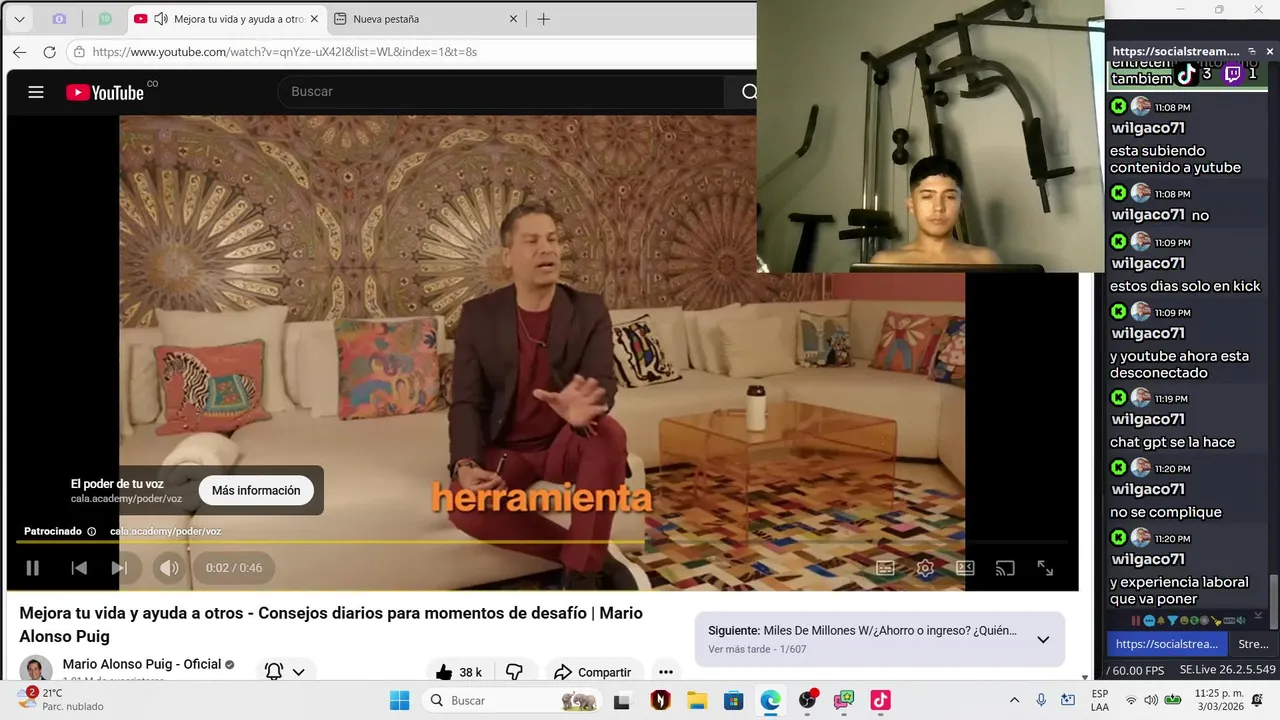Skip to the previous video

[79, 568]
